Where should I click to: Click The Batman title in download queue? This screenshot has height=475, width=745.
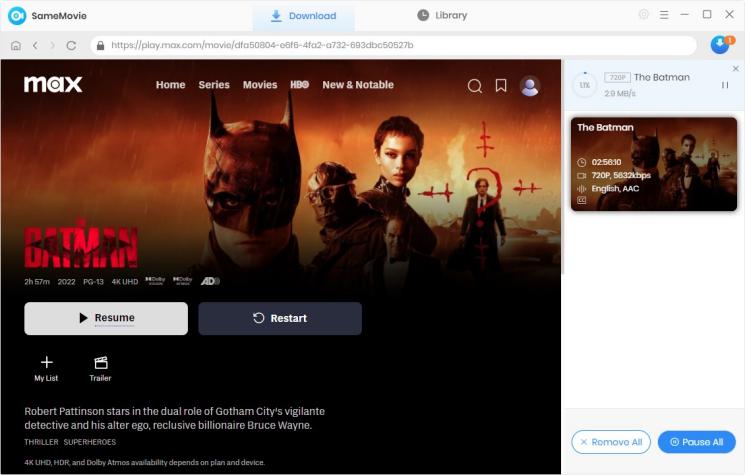[661, 77]
